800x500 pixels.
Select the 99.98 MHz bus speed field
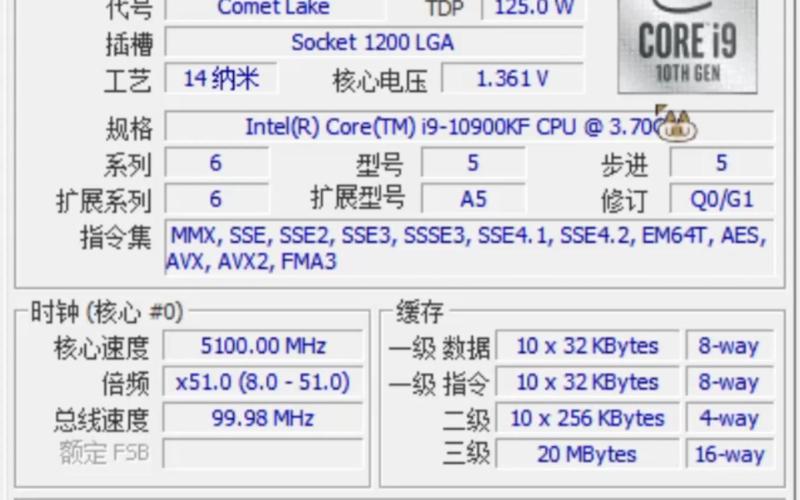click(263, 418)
